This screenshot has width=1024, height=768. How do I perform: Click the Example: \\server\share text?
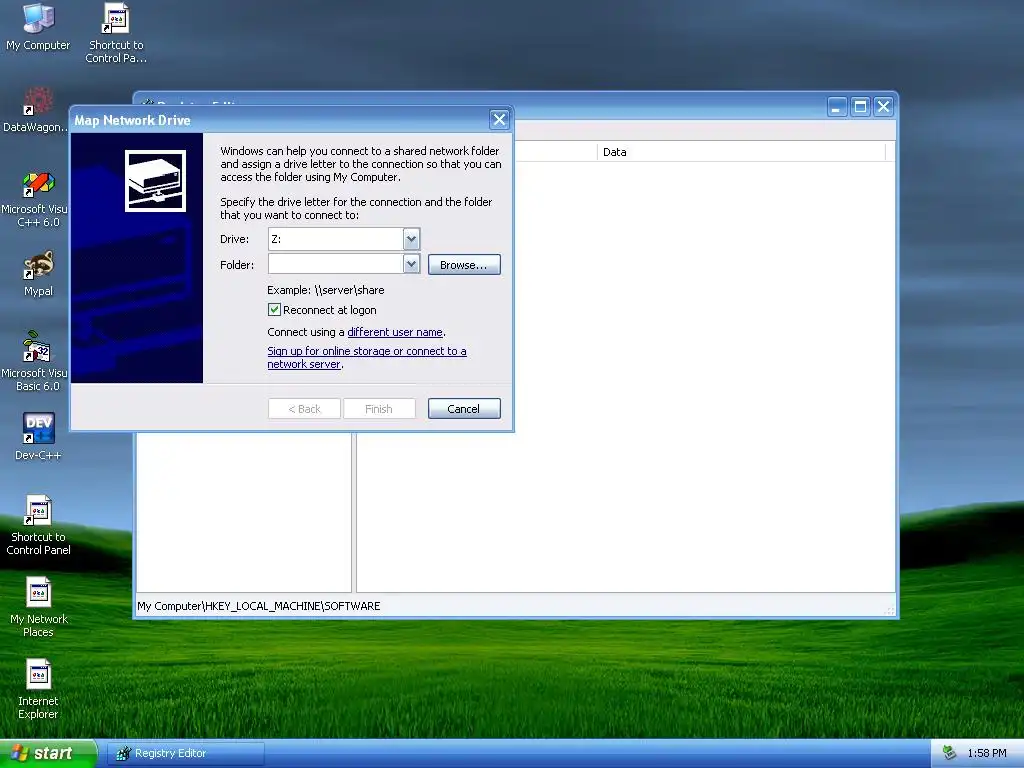click(326, 290)
